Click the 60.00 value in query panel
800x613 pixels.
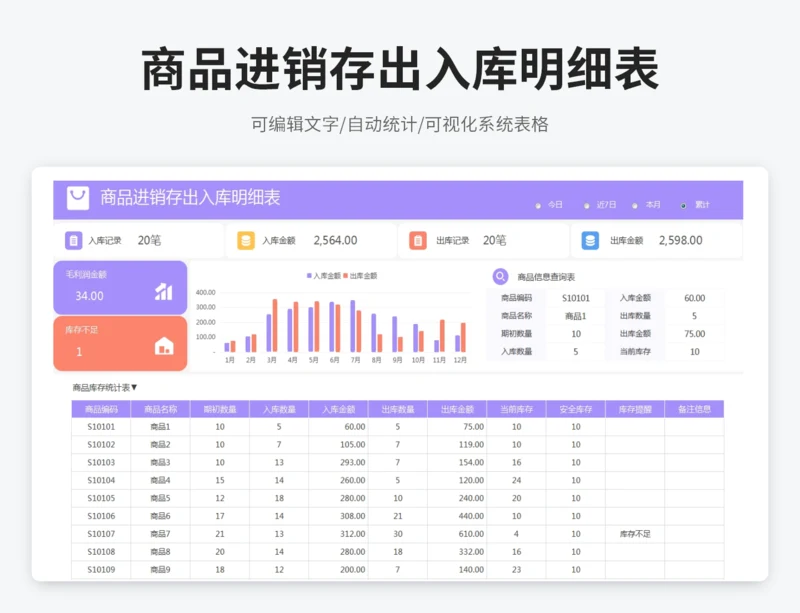tap(694, 298)
